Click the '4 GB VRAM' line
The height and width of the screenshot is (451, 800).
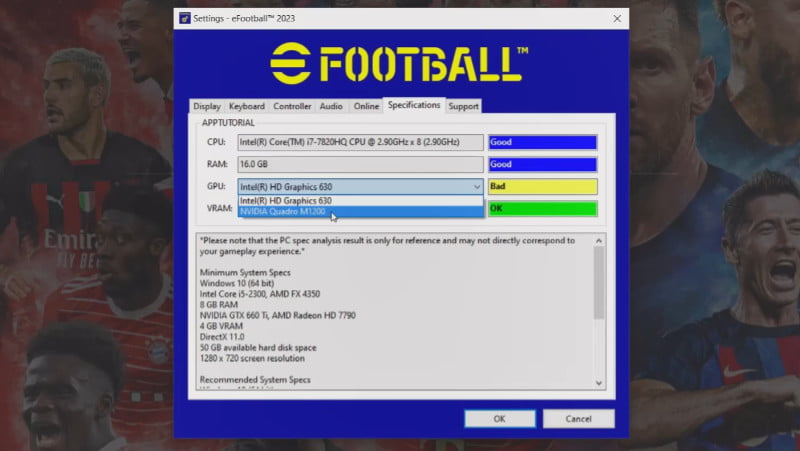(x=221, y=326)
